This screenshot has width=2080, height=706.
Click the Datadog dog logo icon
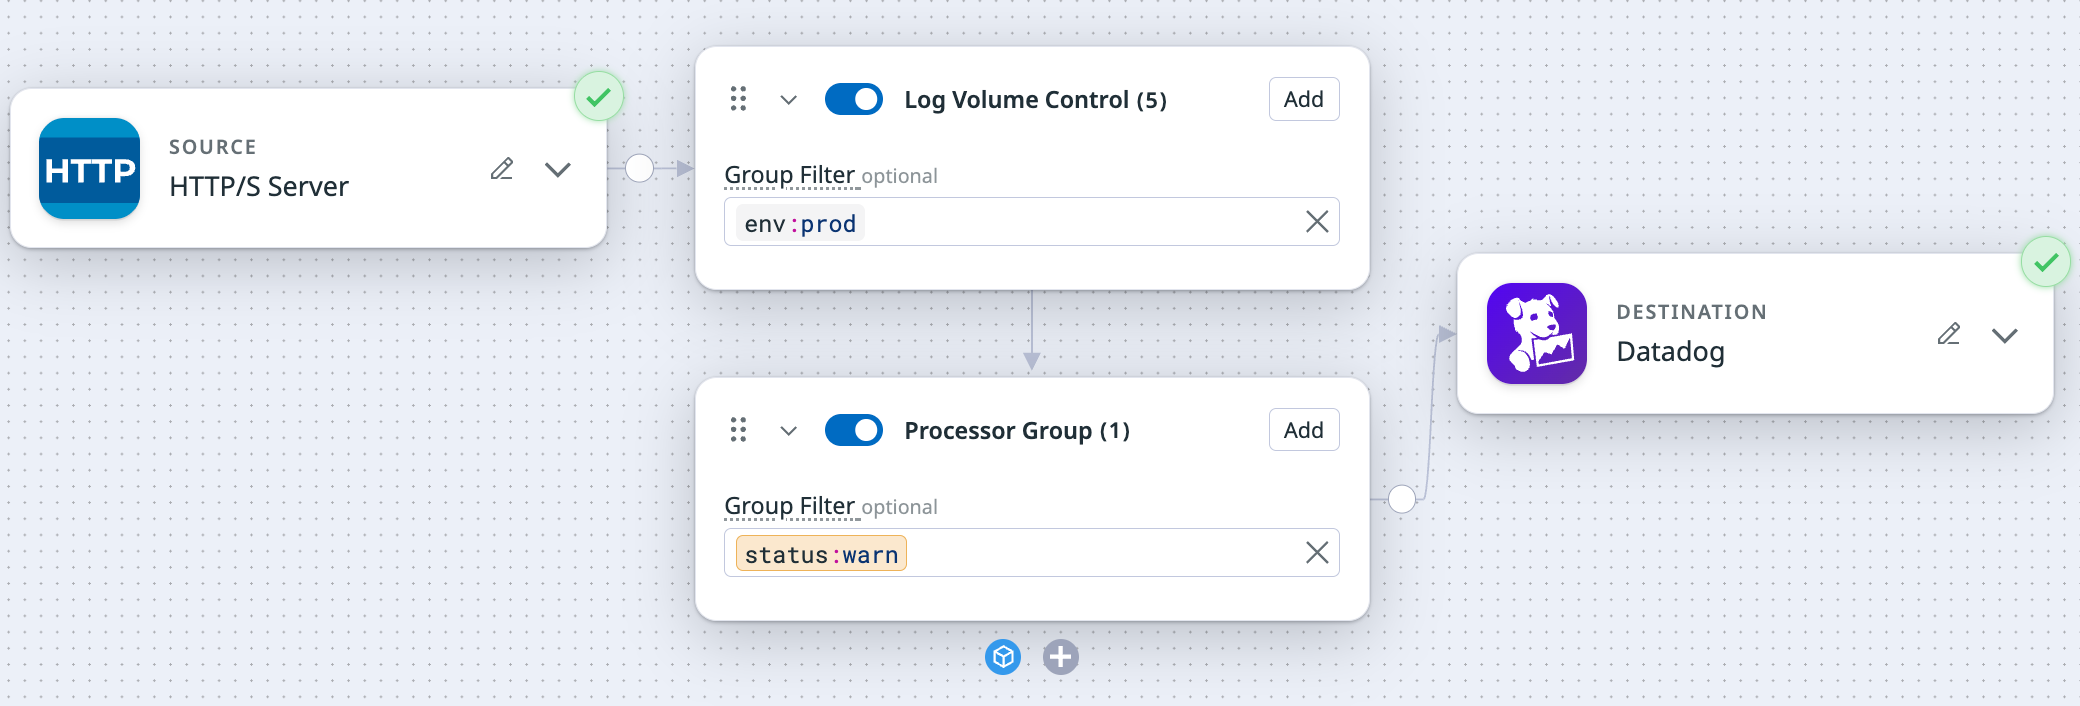tap(1536, 334)
